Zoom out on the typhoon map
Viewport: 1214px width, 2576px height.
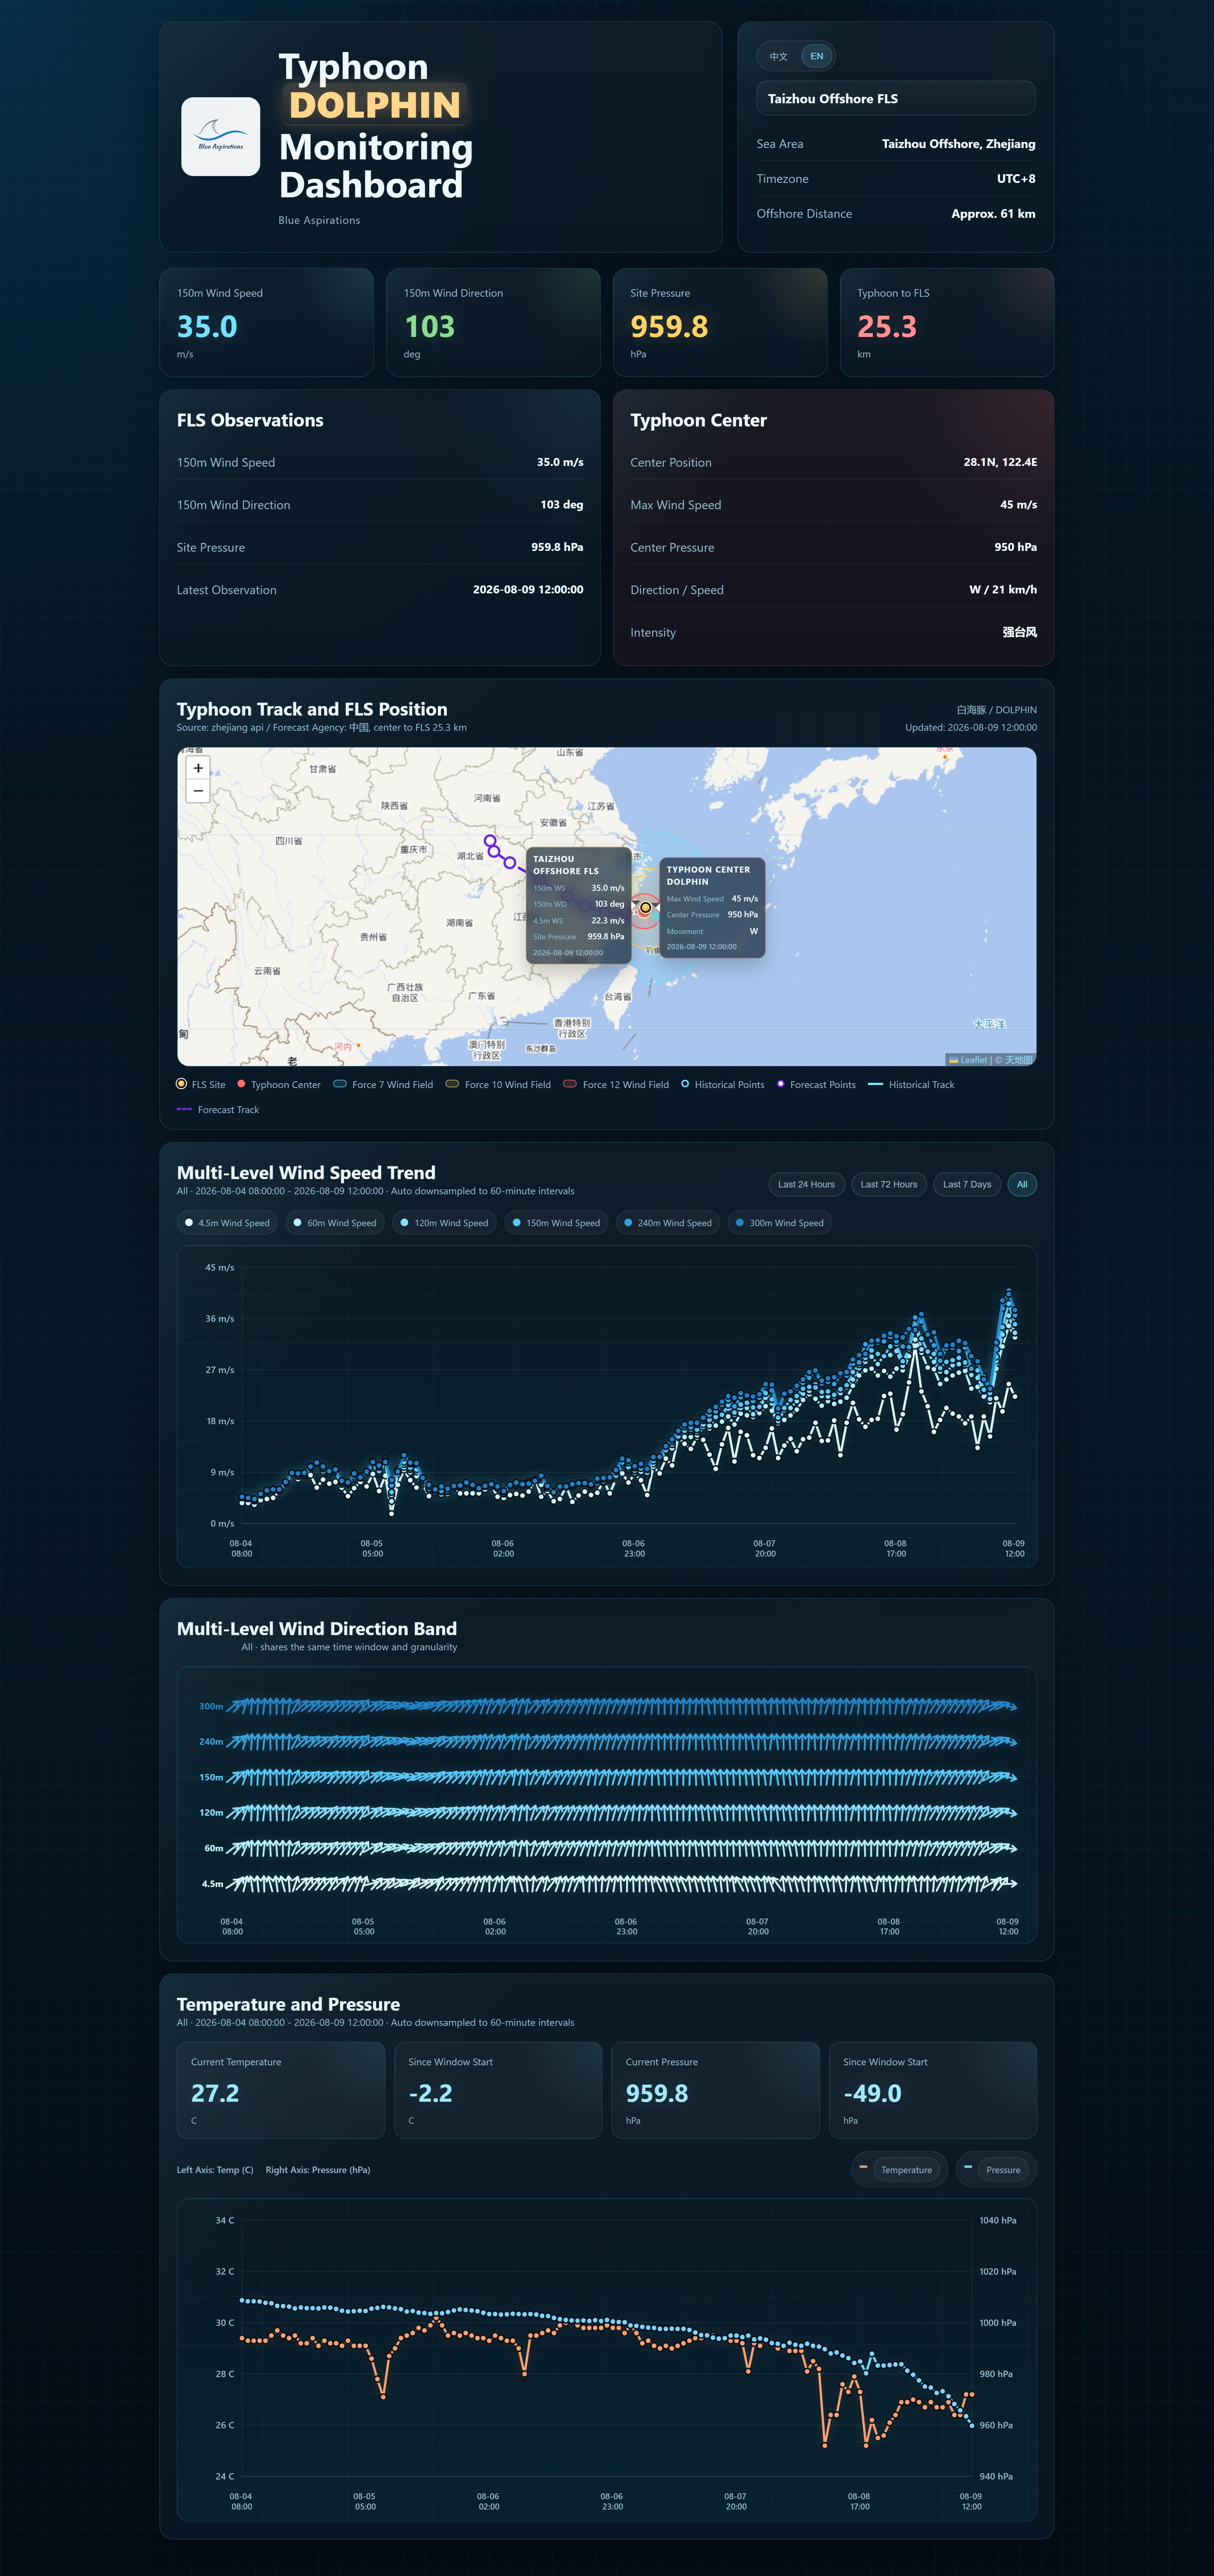198,791
